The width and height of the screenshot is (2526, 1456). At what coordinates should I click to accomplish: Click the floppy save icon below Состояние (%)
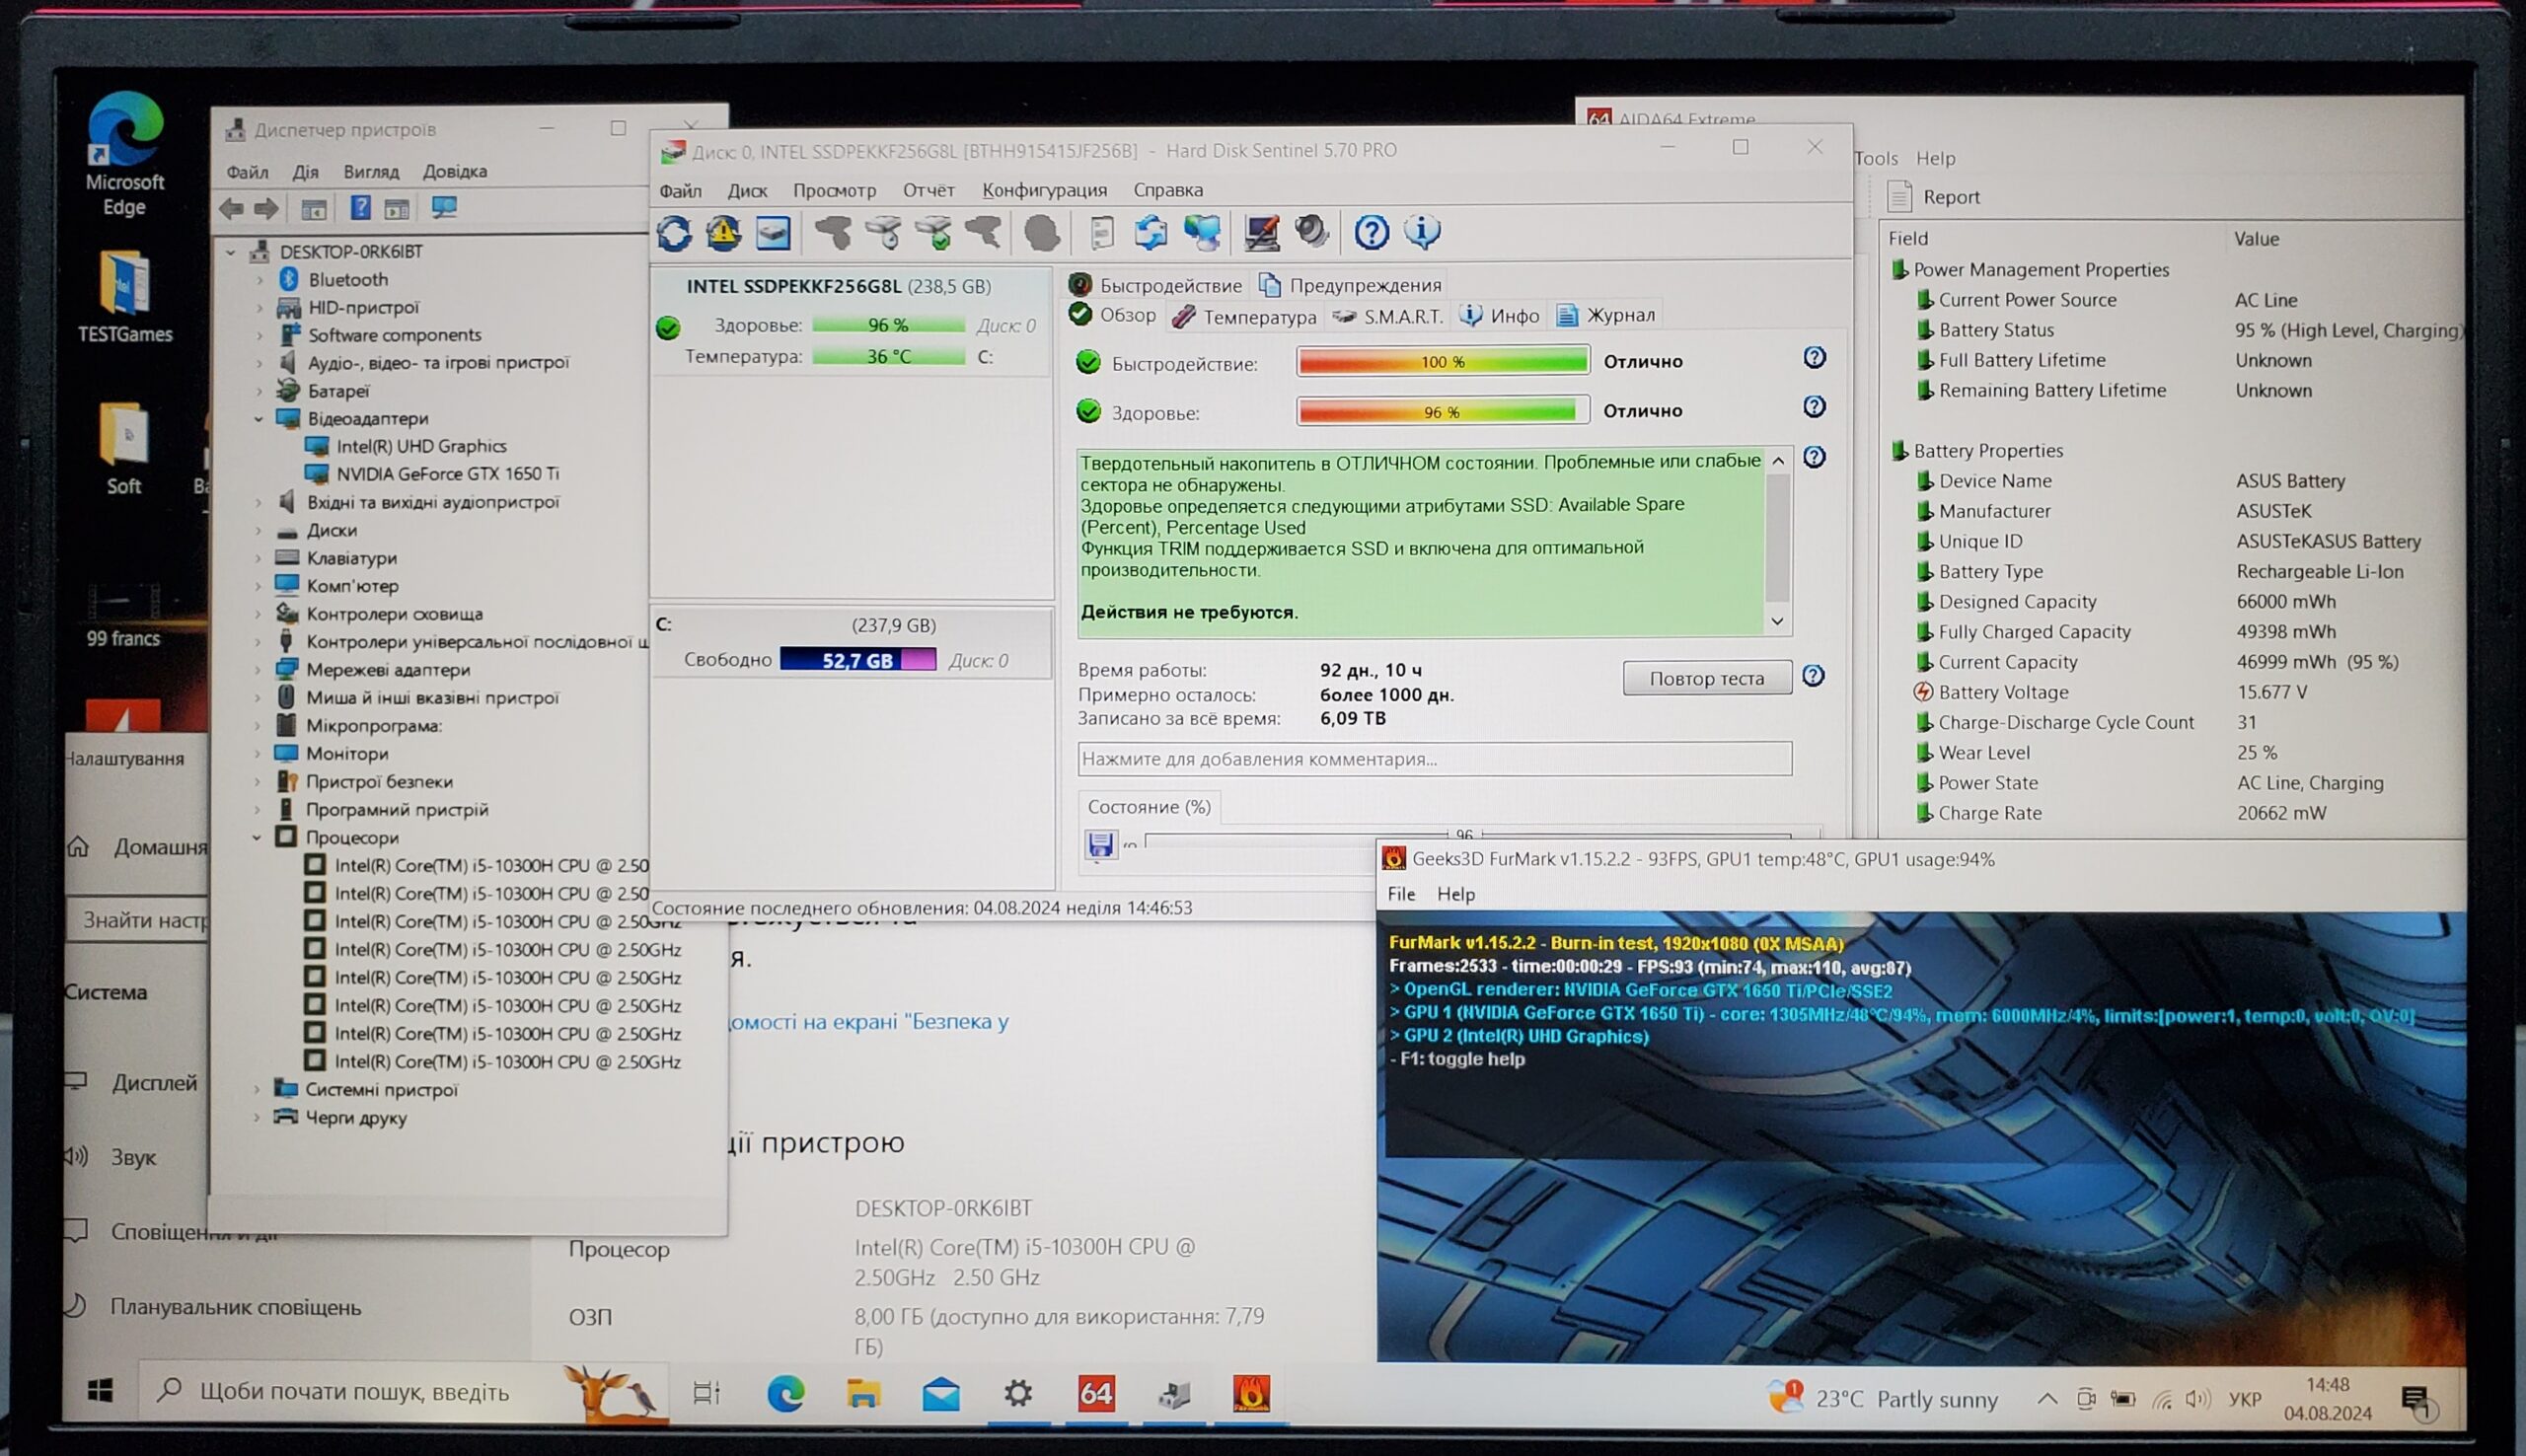click(1100, 845)
